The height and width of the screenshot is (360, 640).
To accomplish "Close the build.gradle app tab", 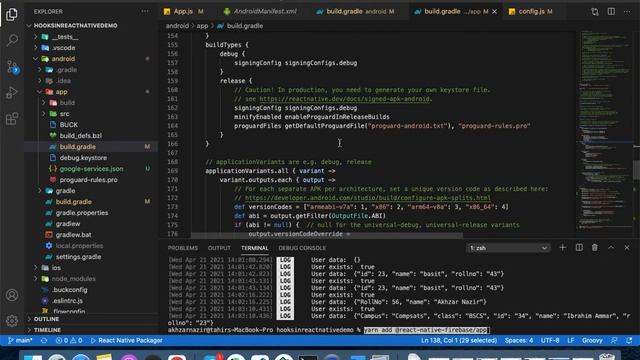I will pos(494,11).
